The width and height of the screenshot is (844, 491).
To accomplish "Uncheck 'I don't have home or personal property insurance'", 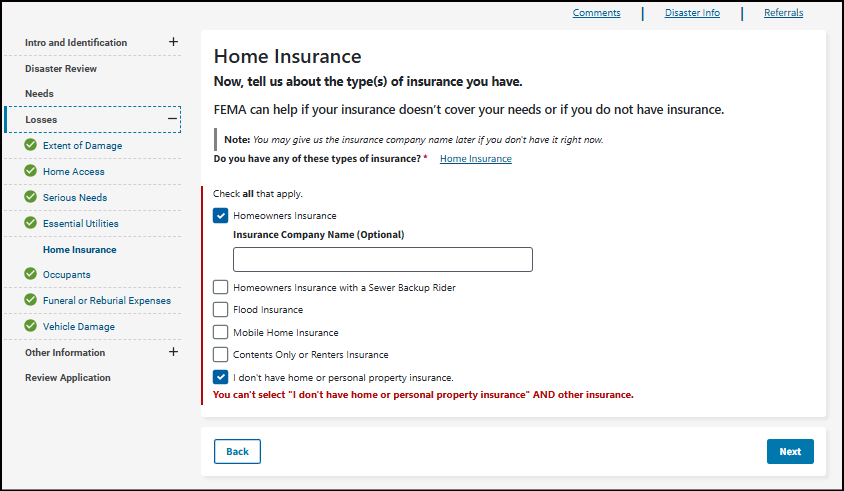I will (x=220, y=378).
